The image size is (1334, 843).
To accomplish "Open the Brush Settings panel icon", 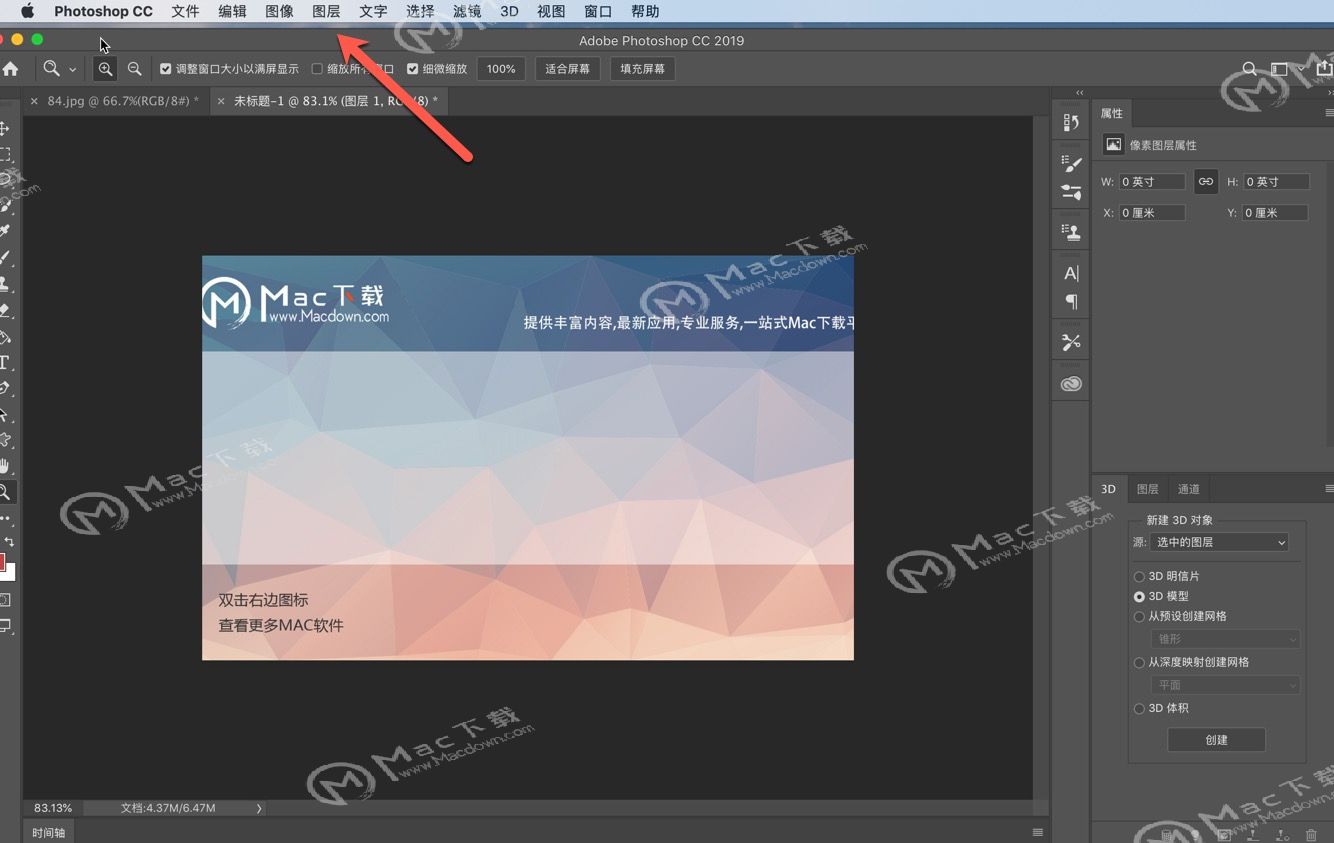I will pos(1071,164).
